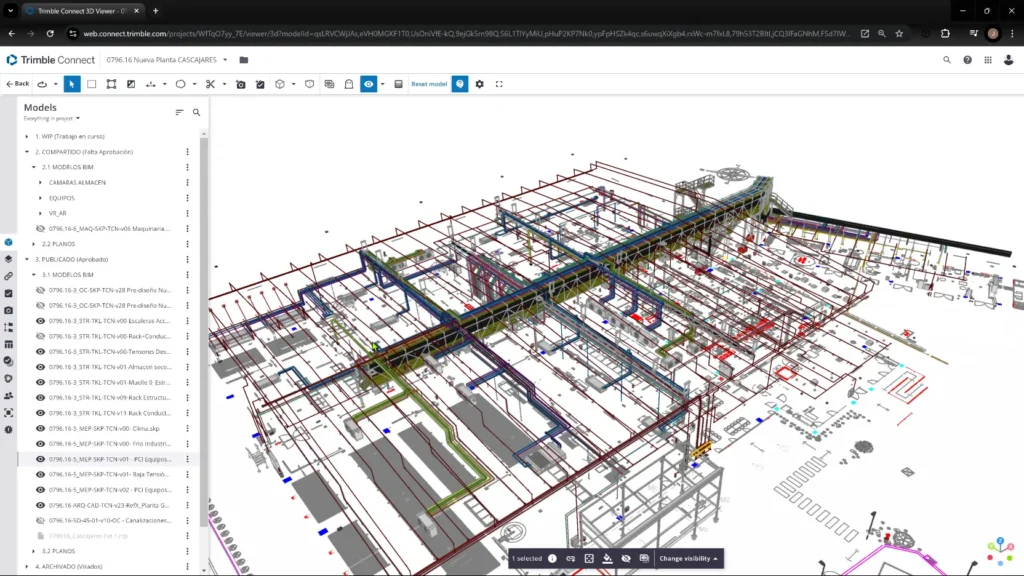The height and width of the screenshot is (576, 1024).
Task: Hide the STR-TKL-TCN-v00-Escaleras model
Action: coord(40,321)
